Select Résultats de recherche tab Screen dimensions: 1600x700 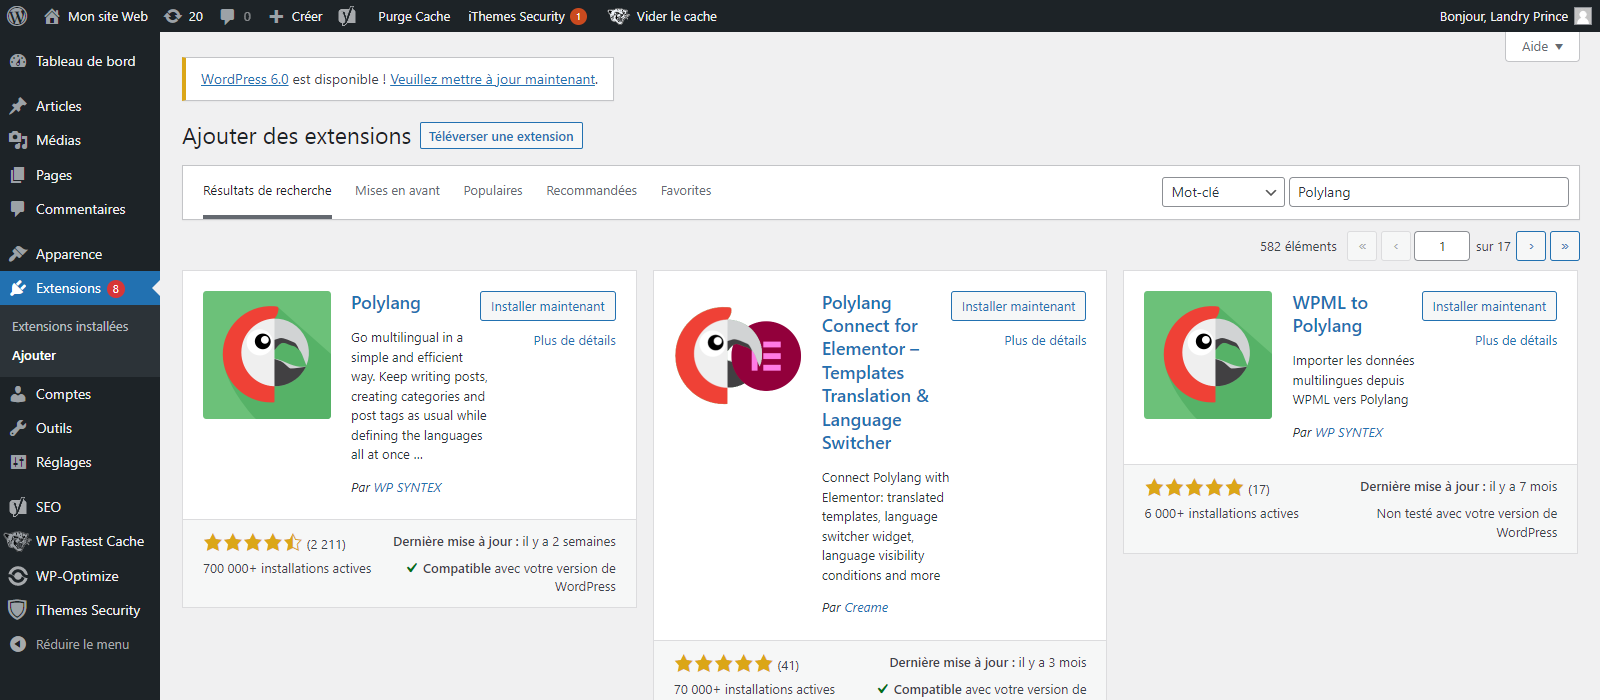click(267, 191)
